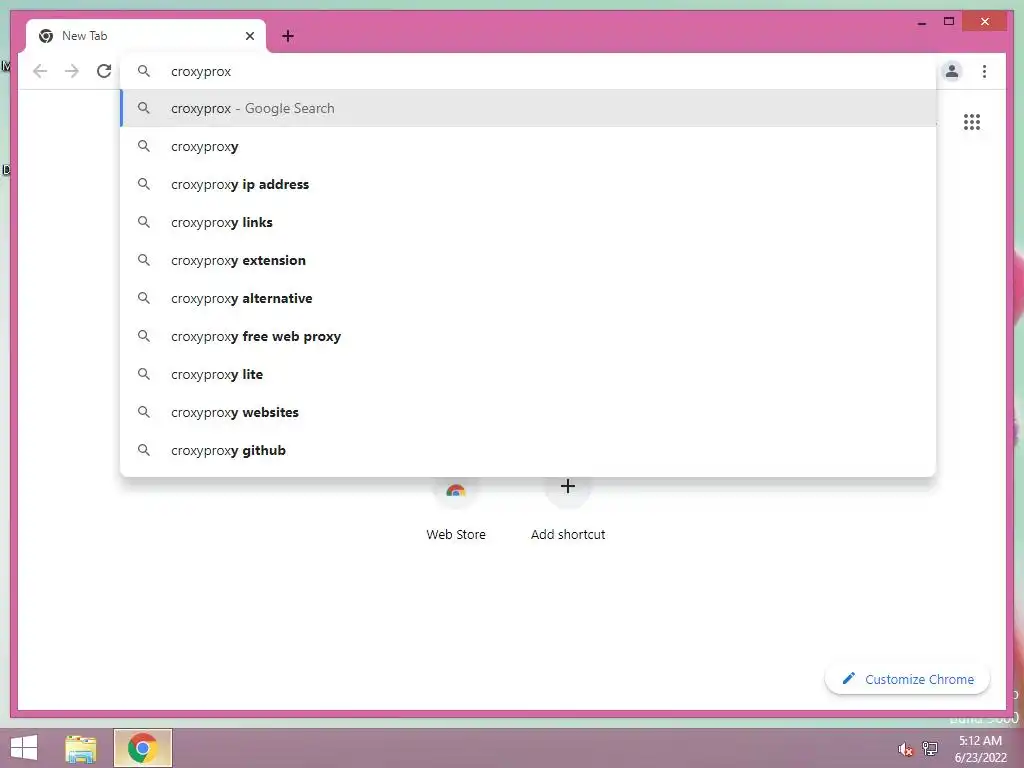The image size is (1024, 768).
Task: Open the Windows Start menu
Action: [24, 748]
